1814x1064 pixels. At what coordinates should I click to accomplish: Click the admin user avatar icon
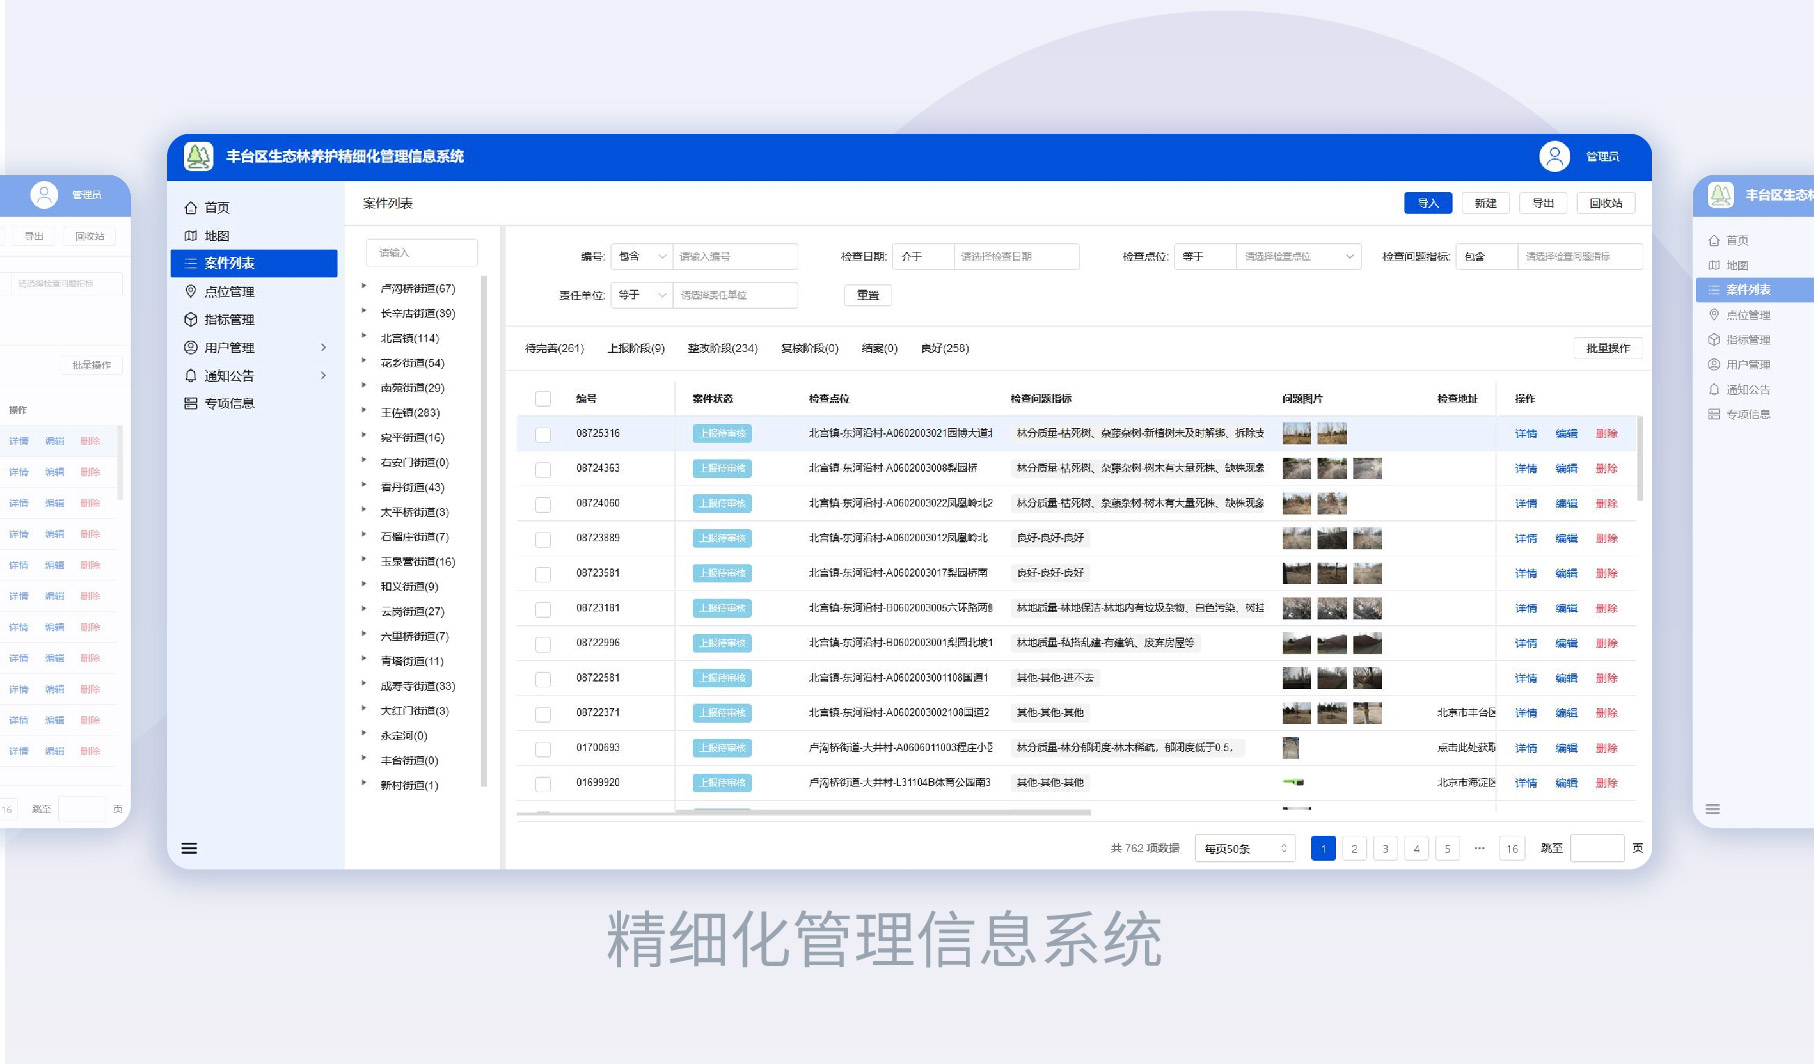pos(1554,157)
